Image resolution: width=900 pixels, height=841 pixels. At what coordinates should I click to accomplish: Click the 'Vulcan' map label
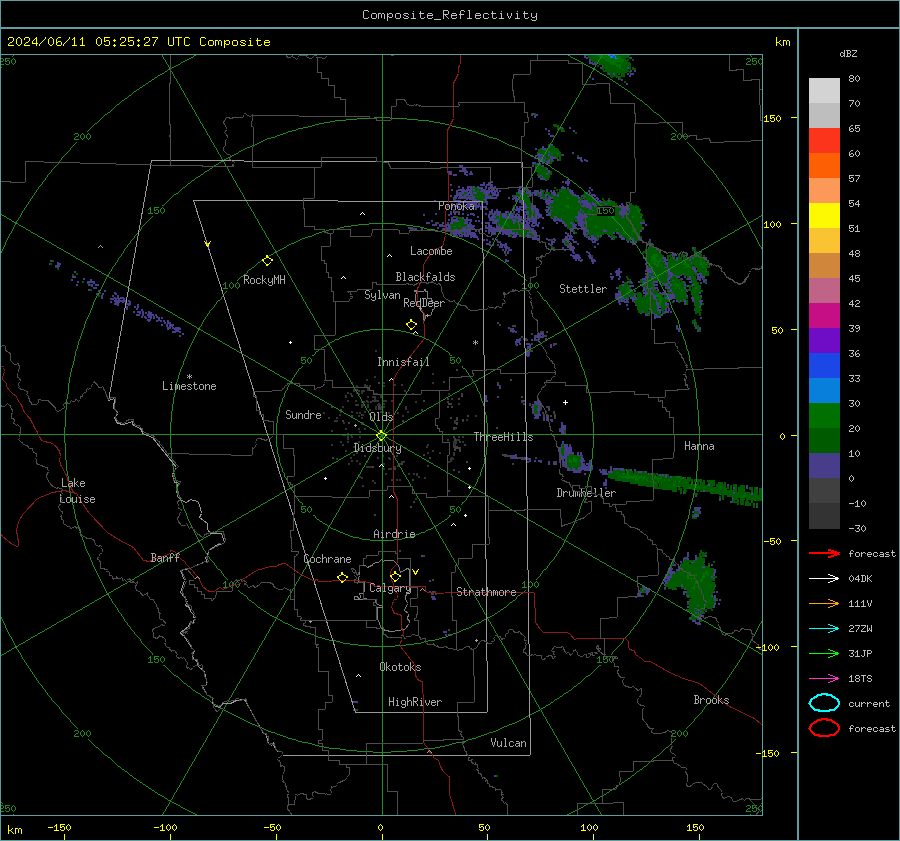508,743
